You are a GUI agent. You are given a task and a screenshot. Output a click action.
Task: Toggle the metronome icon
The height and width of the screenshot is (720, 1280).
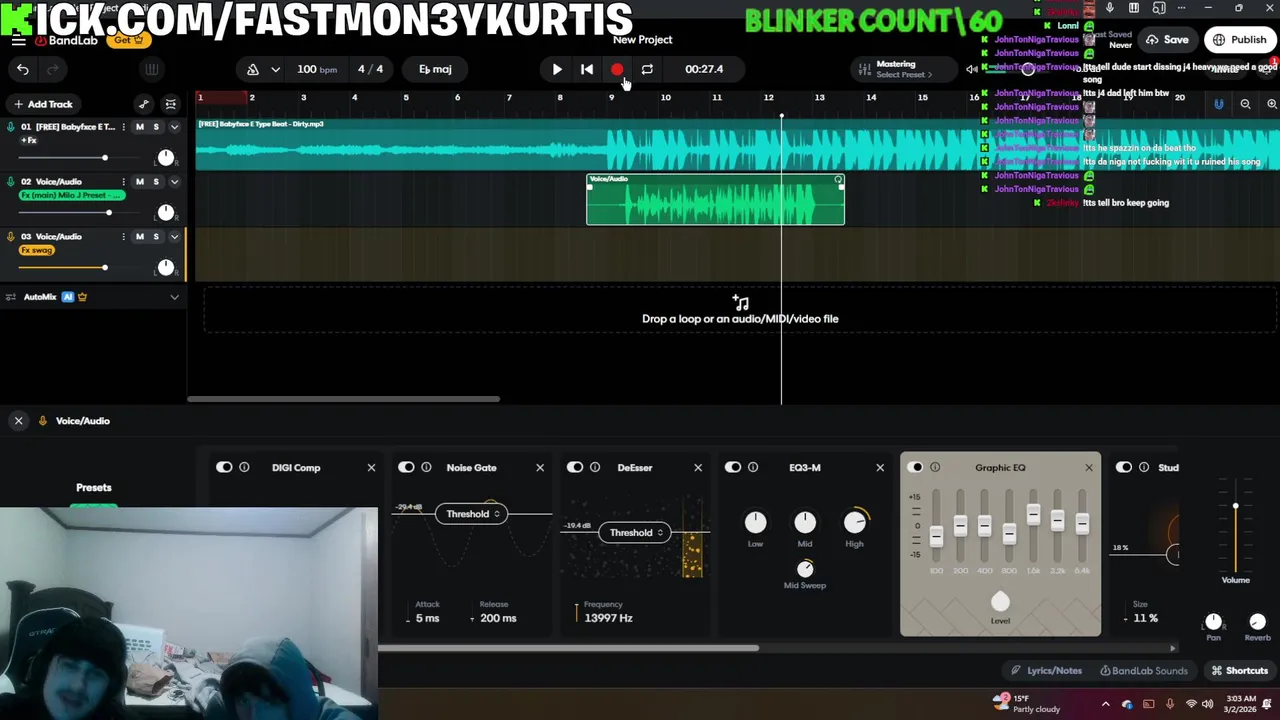(x=253, y=69)
